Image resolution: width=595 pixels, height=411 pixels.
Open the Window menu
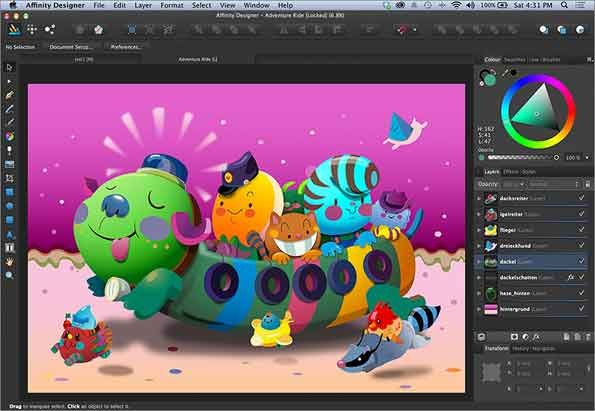(256, 5)
